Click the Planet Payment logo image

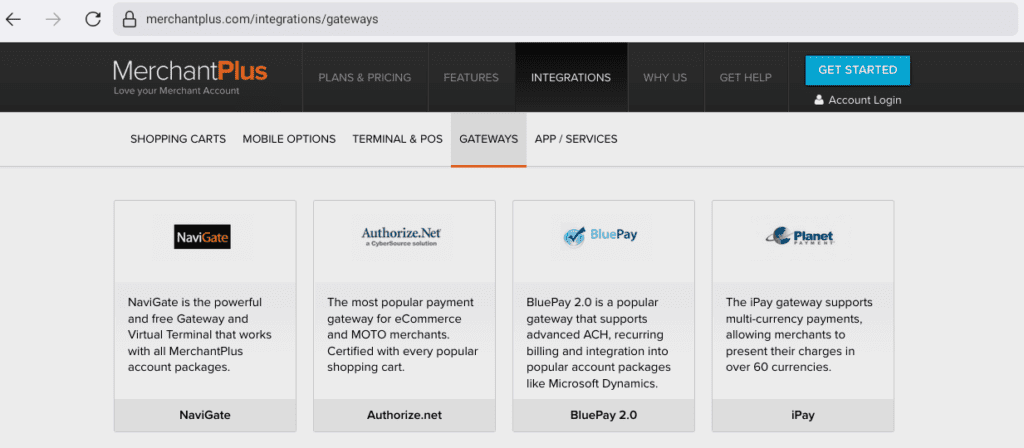[x=800, y=236]
